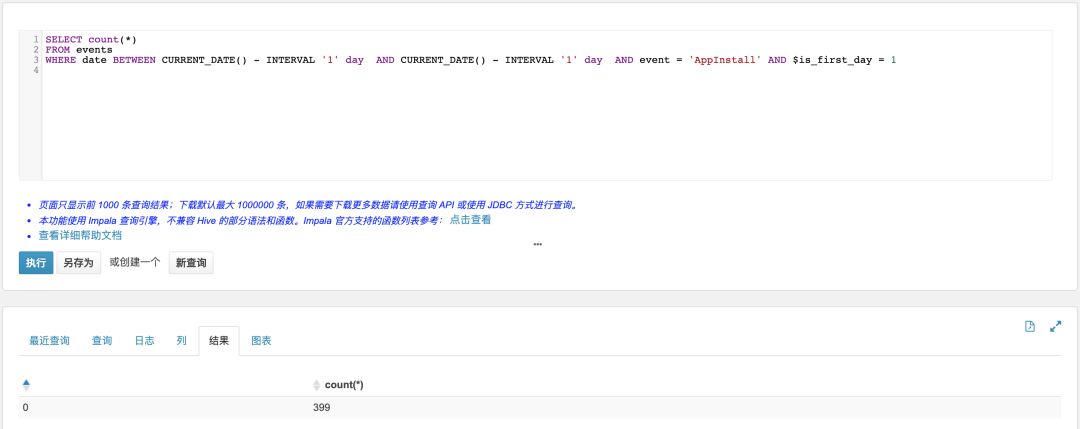Sort by the index column arrows
1080x429 pixels.
coord(26,385)
